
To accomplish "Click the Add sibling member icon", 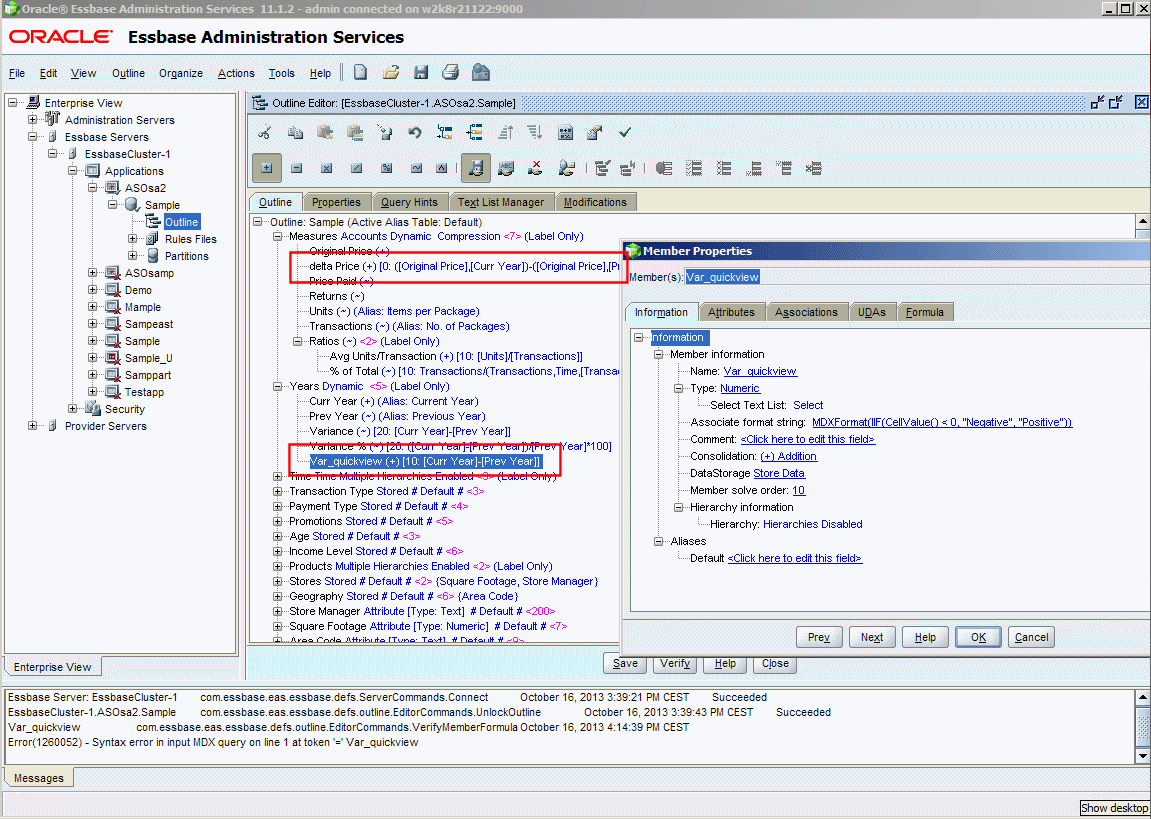I will [x=475, y=133].
